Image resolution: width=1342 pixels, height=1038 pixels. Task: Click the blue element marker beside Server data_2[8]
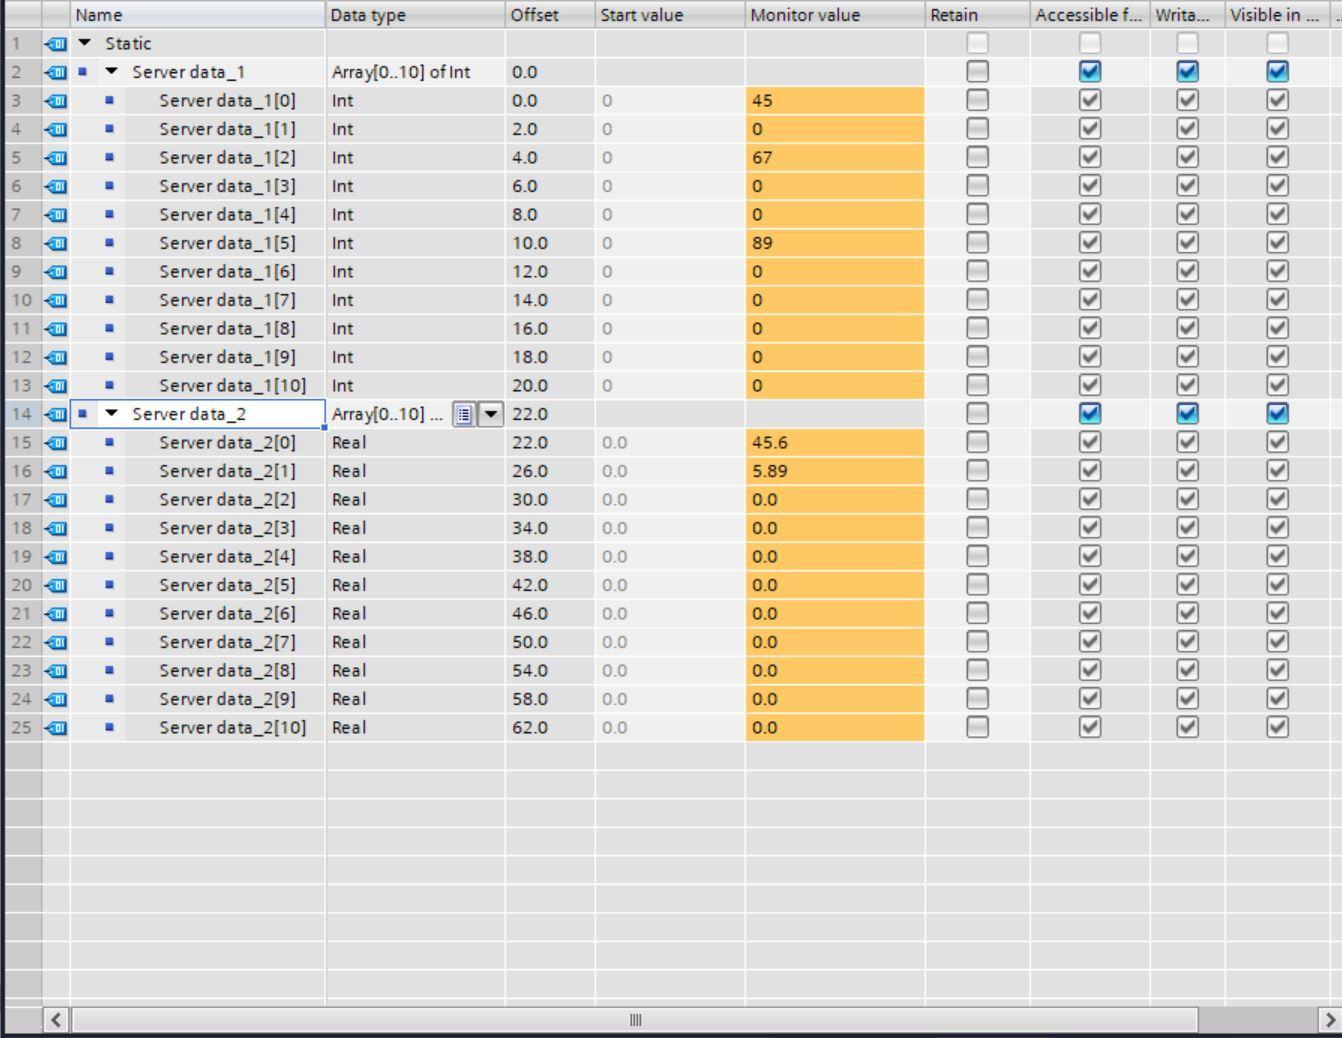pos(109,670)
